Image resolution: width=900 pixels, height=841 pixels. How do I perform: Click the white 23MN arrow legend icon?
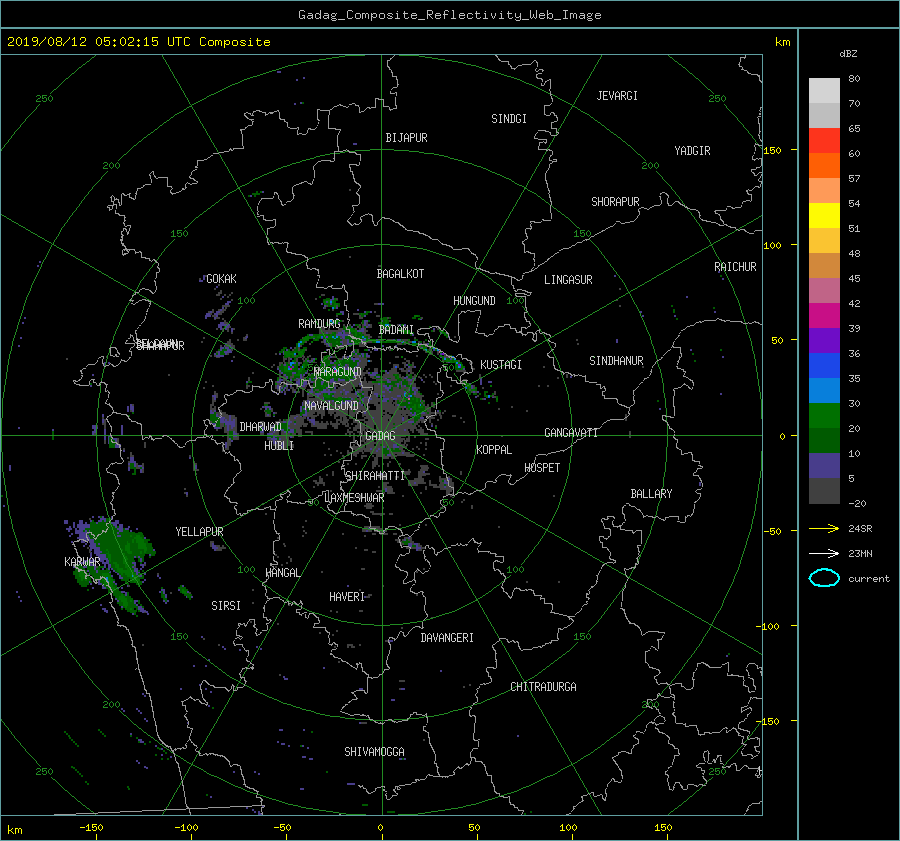[x=824, y=553]
